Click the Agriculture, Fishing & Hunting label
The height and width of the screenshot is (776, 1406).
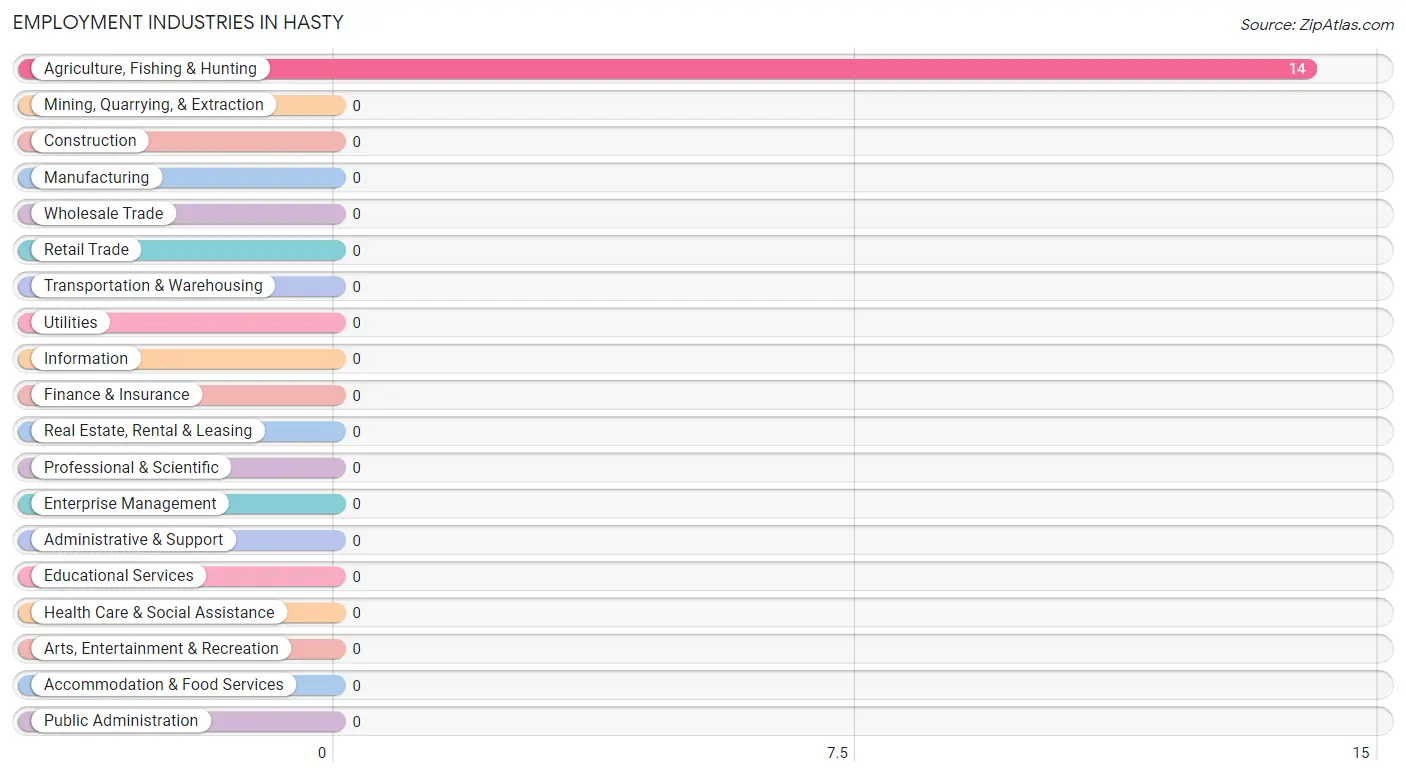click(150, 69)
